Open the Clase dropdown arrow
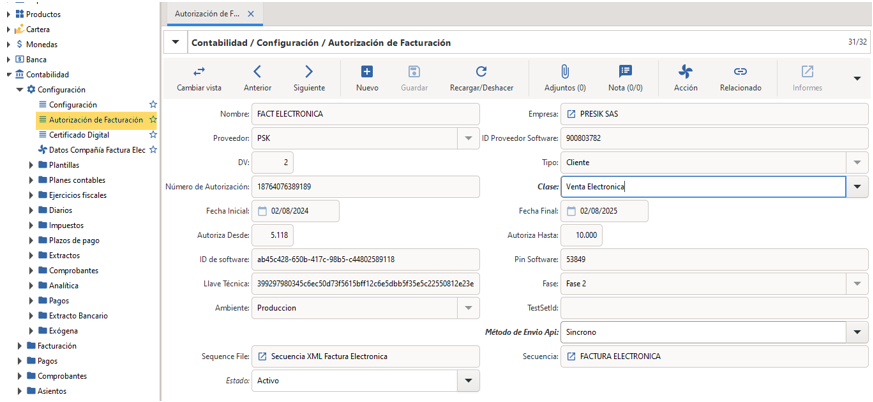The height and width of the screenshot is (402, 873). (857, 187)
